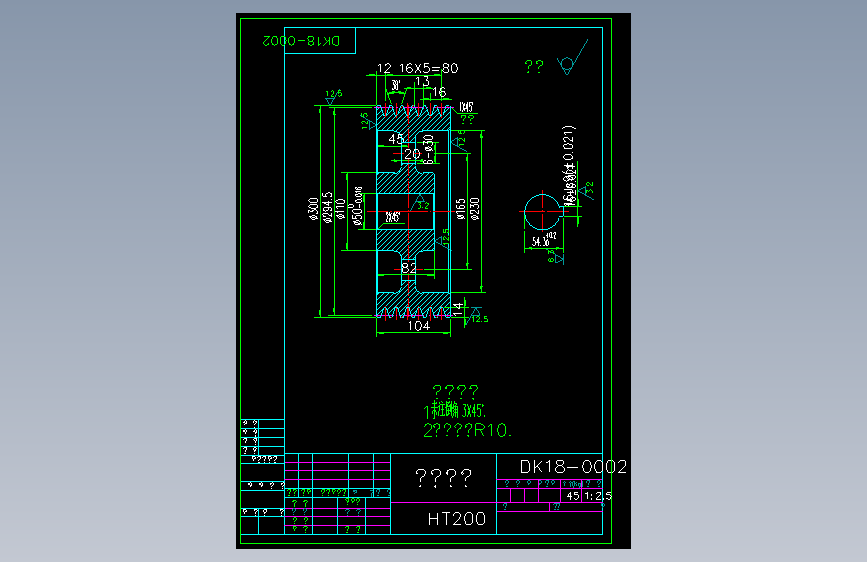
Task: Click the 82 dimension near the lower web
Action: (x=409, y=268)
